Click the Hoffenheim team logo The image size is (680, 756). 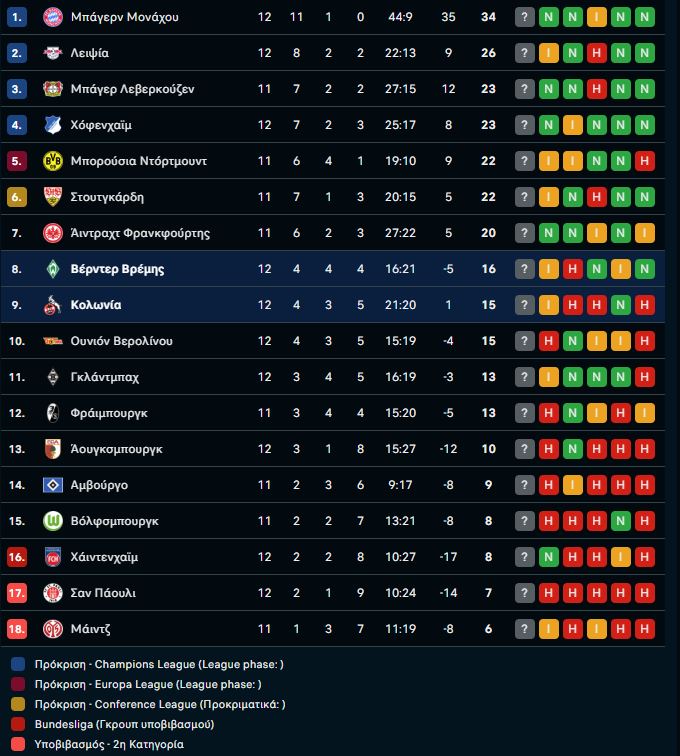53,125
